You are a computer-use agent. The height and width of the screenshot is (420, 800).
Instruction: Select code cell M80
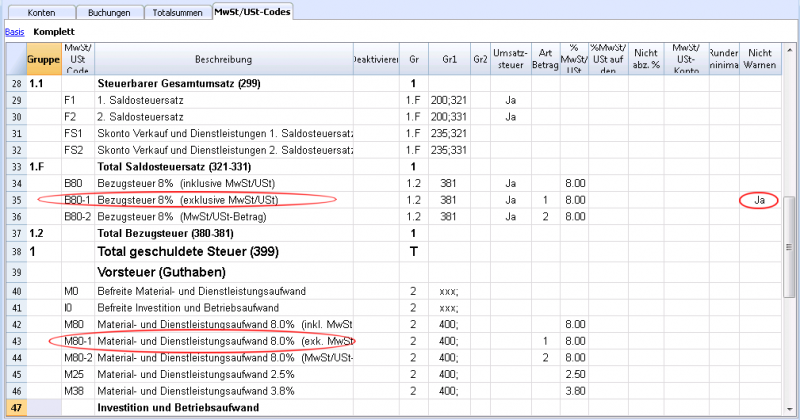[x=78, y=325]
